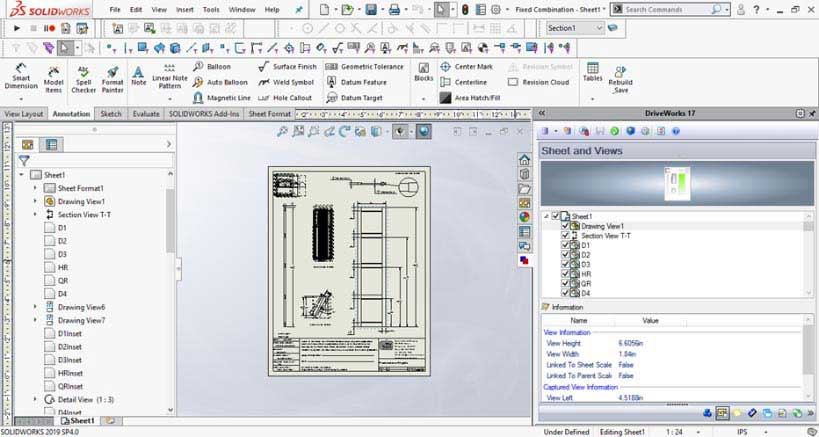This screenshot has width=819, height=437.
Task: Open the Model Items tool
Action: coord(53,78)
